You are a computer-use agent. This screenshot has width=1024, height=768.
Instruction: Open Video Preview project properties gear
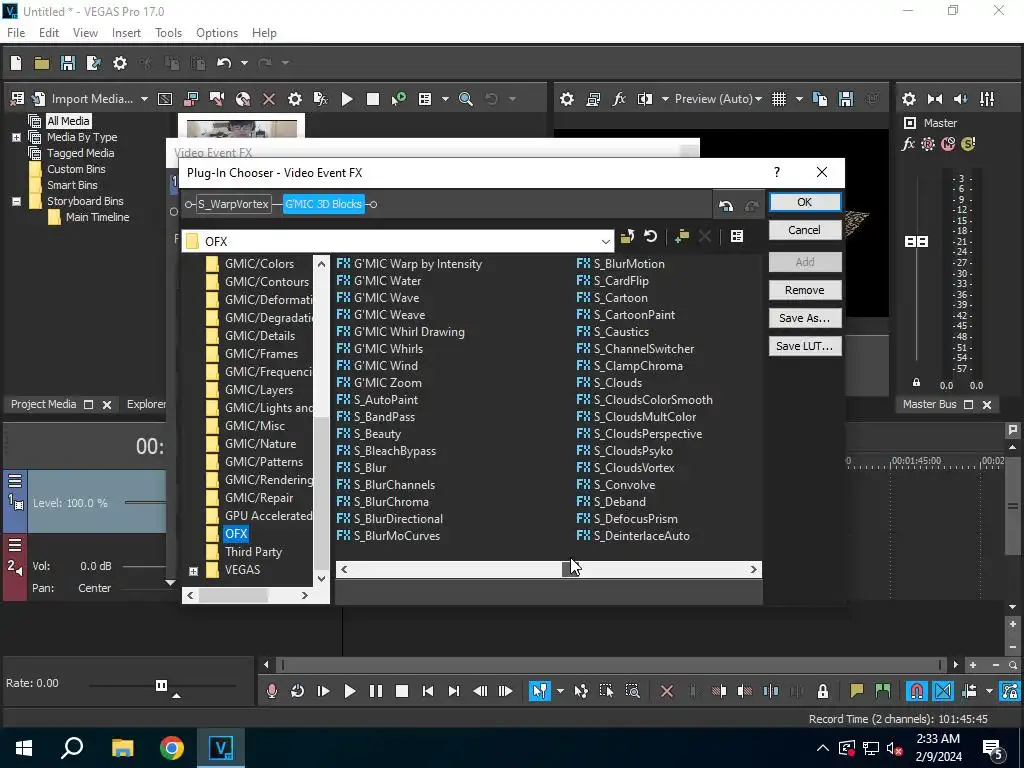(567, 99)
